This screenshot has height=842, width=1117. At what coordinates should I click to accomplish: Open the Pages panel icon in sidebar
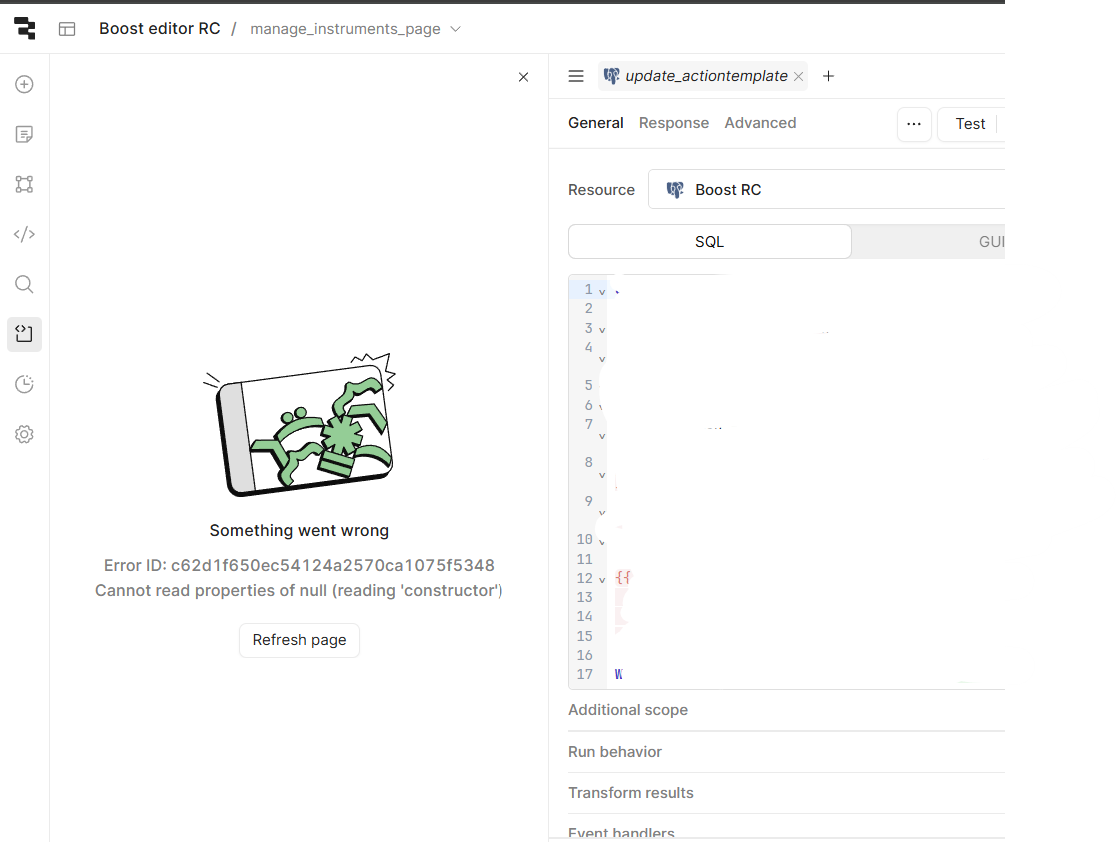coord(25,134)
